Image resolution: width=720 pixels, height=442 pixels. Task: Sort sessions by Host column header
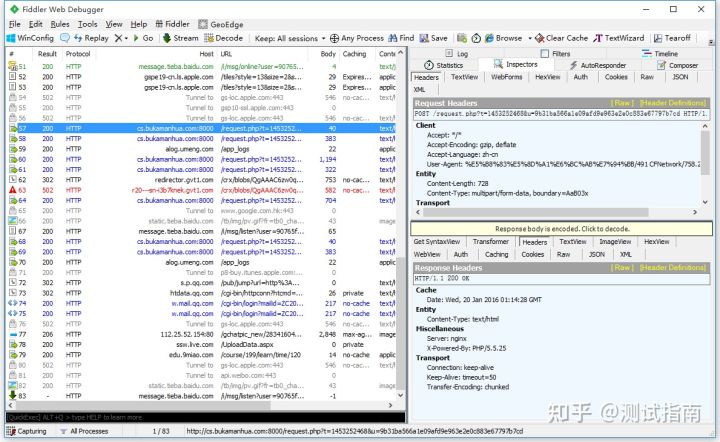pyautogui.click(x=206, y=54)
